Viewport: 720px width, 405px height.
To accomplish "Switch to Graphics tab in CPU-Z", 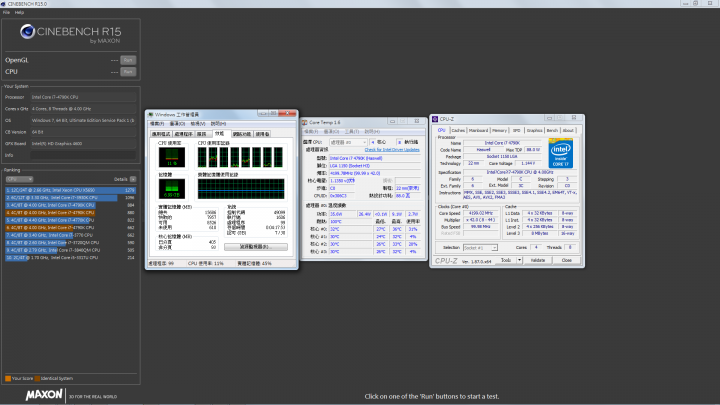I will click(534, 131).
